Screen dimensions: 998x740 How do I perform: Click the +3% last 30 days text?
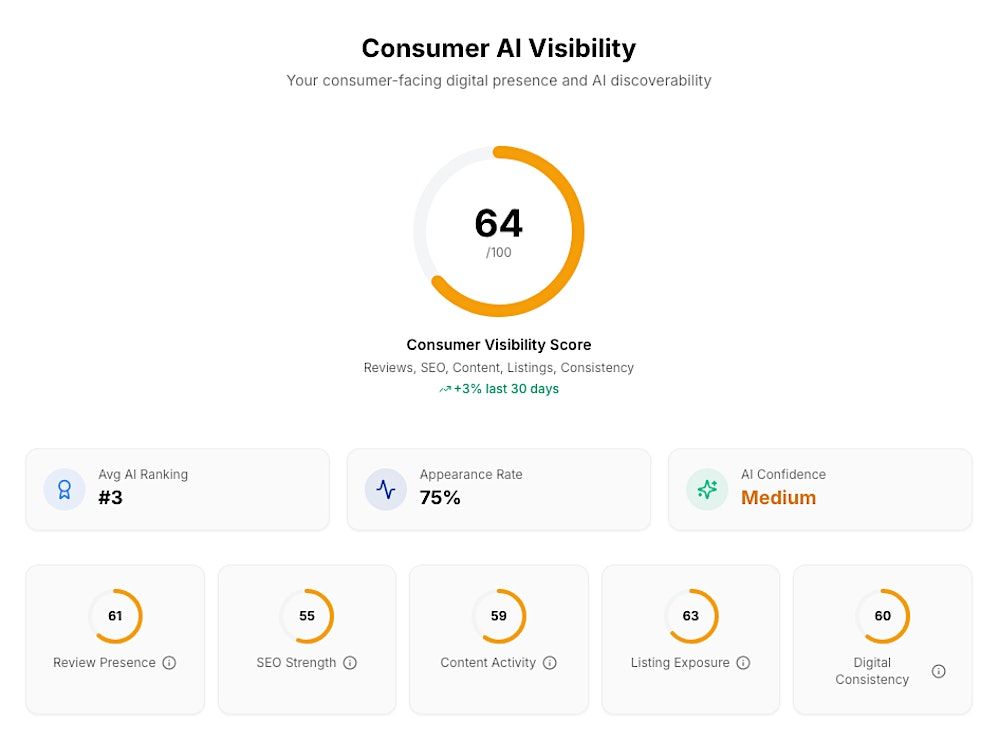[x=506, y=389]
